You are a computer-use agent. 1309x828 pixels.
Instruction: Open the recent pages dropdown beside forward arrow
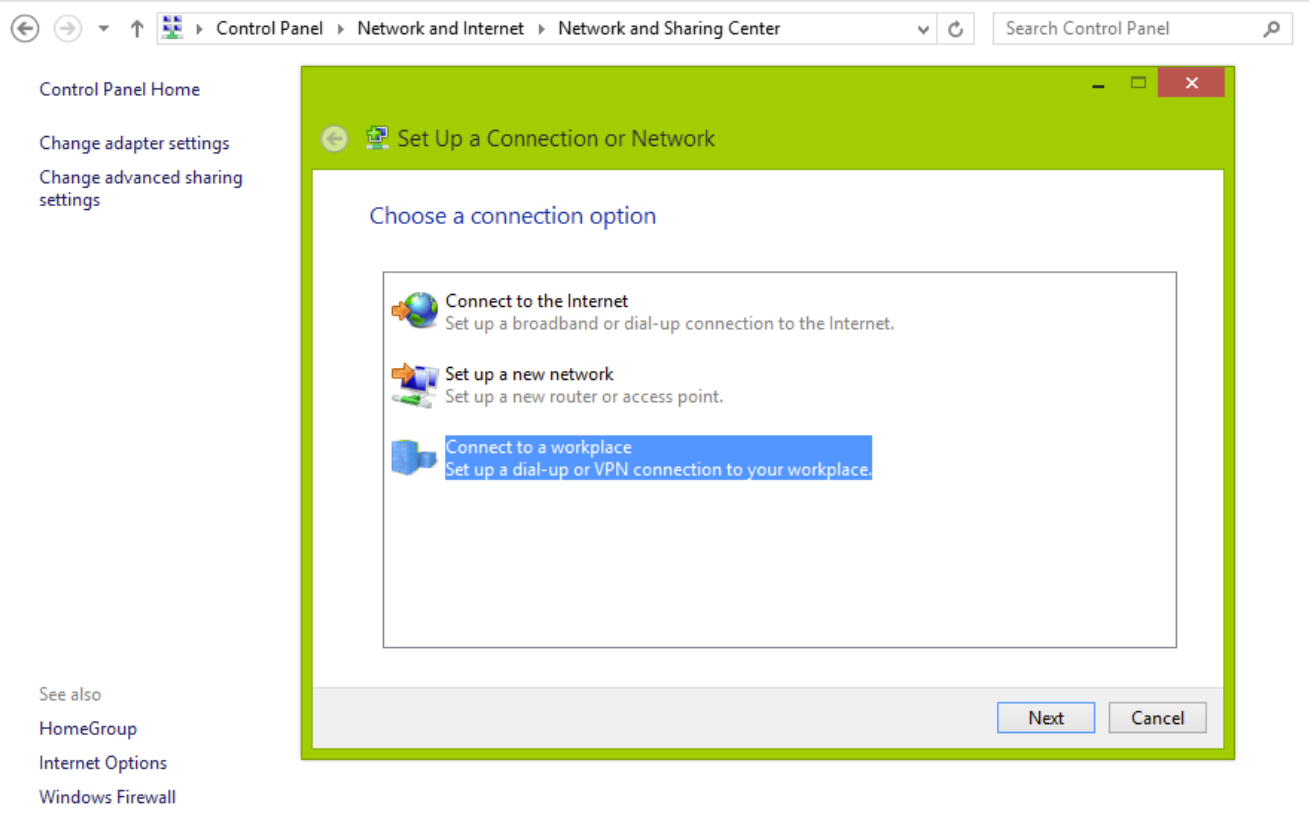click(103, 28)
